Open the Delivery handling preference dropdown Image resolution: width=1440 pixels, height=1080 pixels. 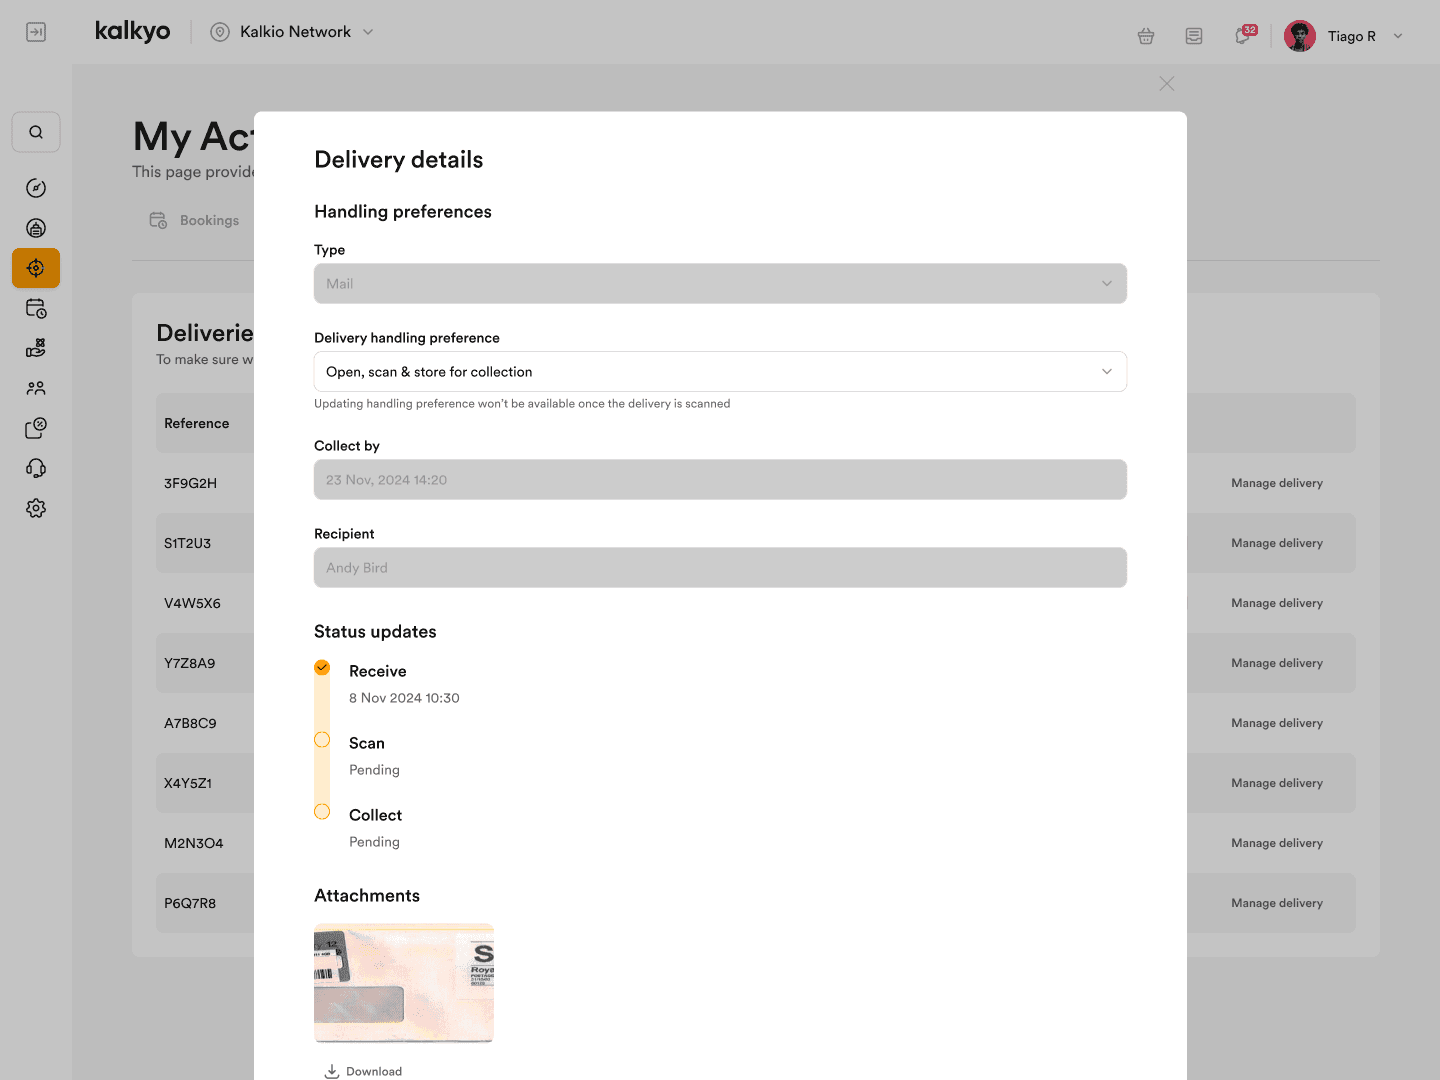pyautogui.click(x=720, y=372)
